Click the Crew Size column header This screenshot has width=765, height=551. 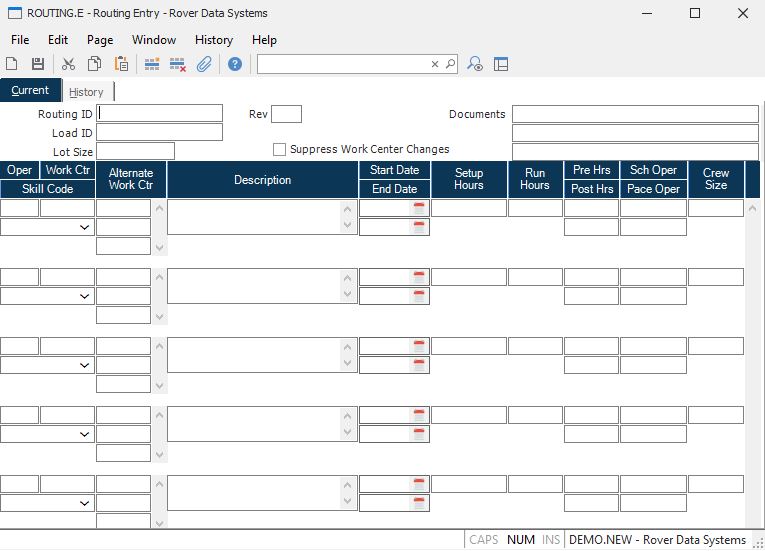[716, 180]
